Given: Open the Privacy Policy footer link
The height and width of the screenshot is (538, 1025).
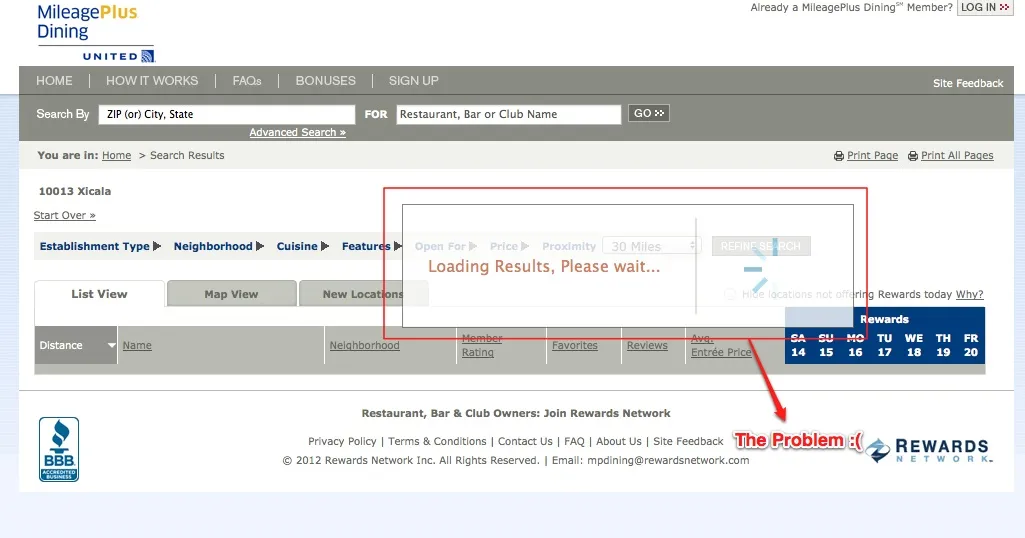Looking at the screenshot, I should pyautogui.click(x=342, y=441).
